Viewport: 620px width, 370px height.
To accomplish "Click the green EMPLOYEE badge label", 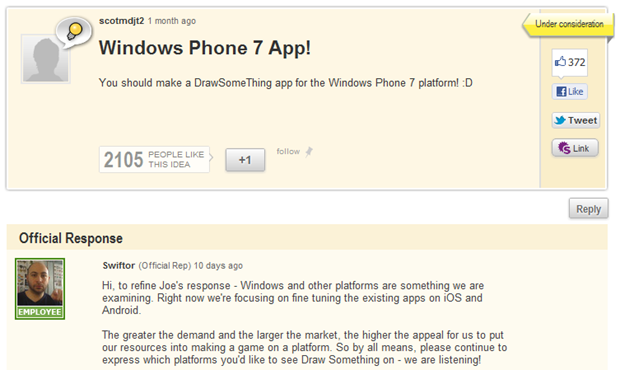I will pyautogui.click(x=40, y=312).
